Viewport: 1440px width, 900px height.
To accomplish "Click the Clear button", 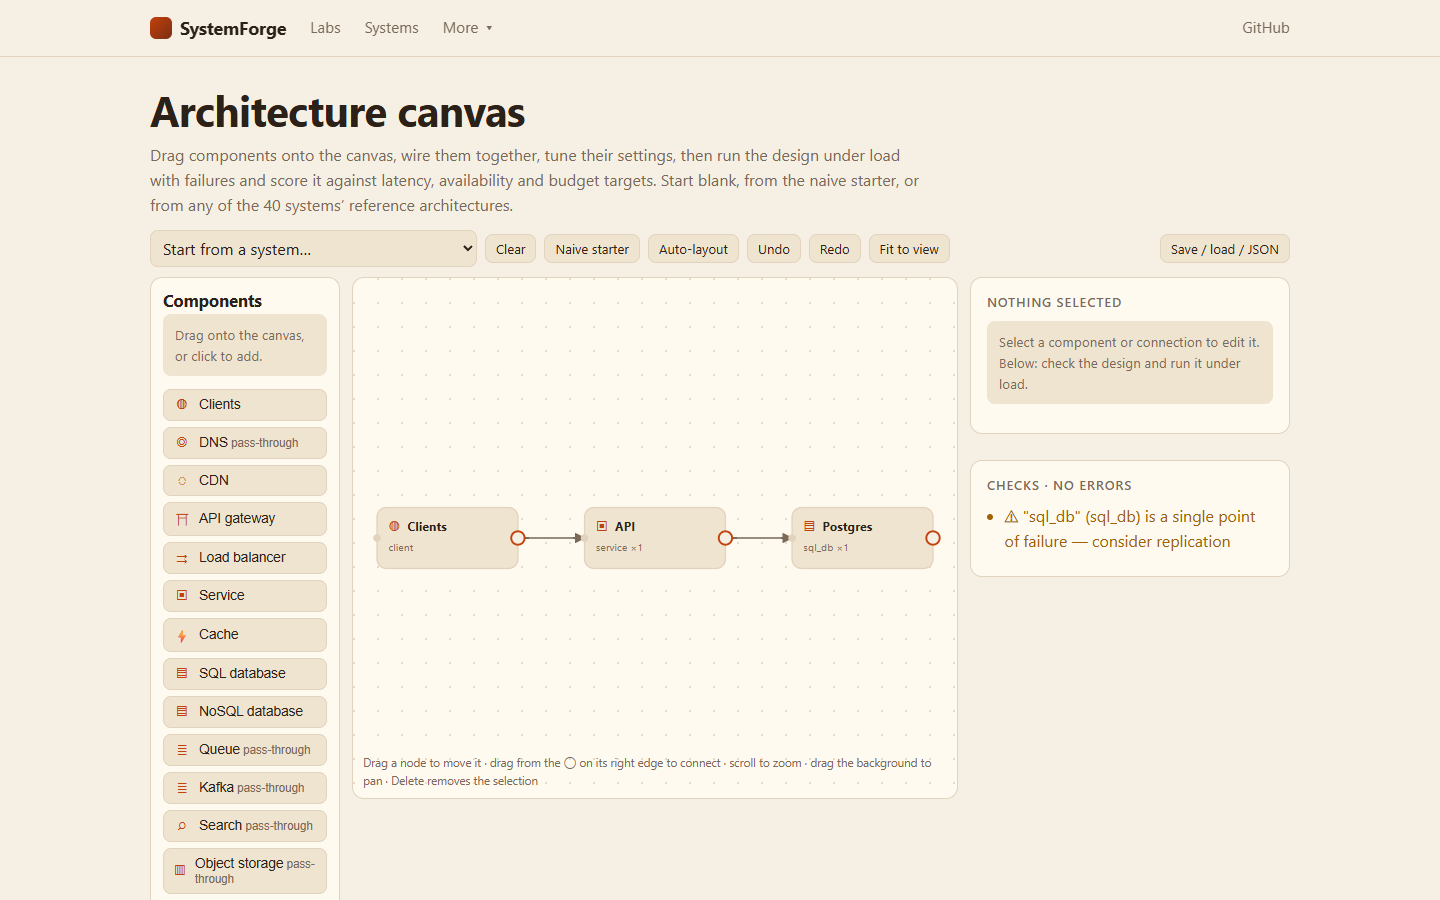I will 511,249.
